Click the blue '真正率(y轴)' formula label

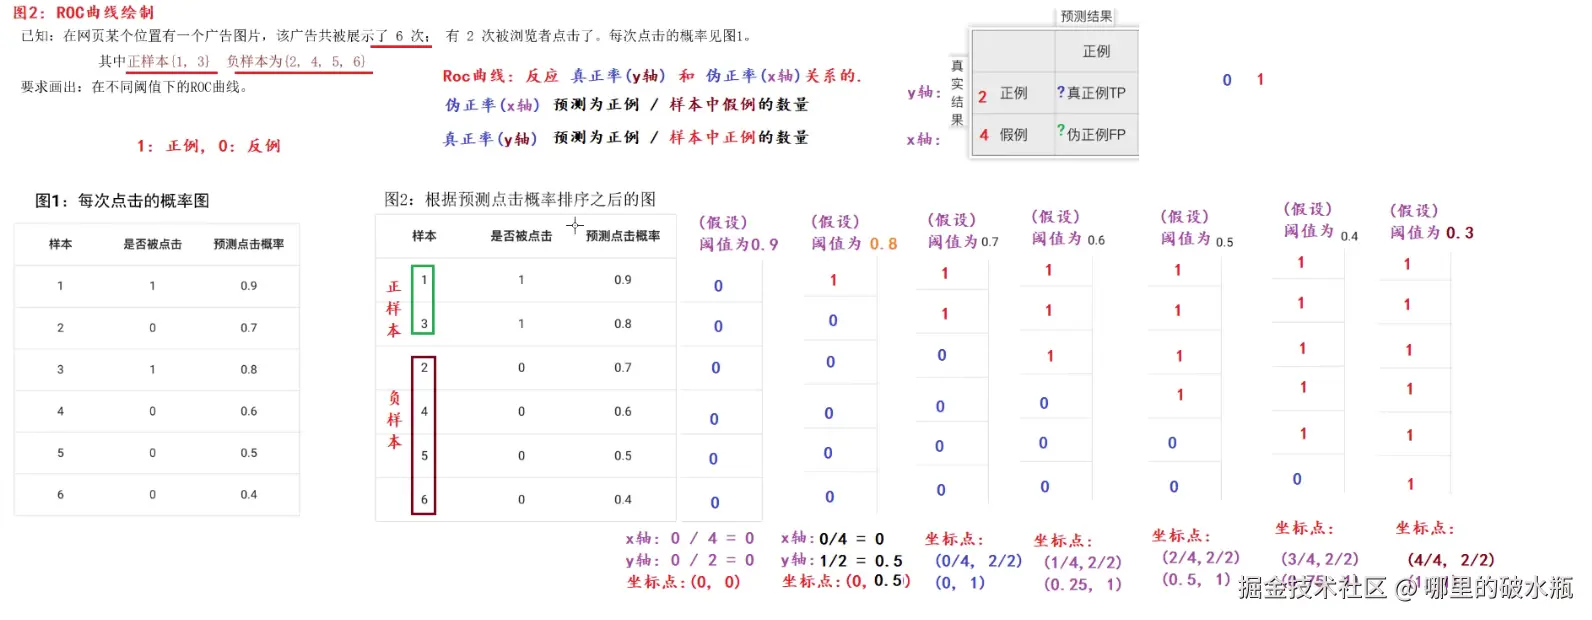click(490, 138)
